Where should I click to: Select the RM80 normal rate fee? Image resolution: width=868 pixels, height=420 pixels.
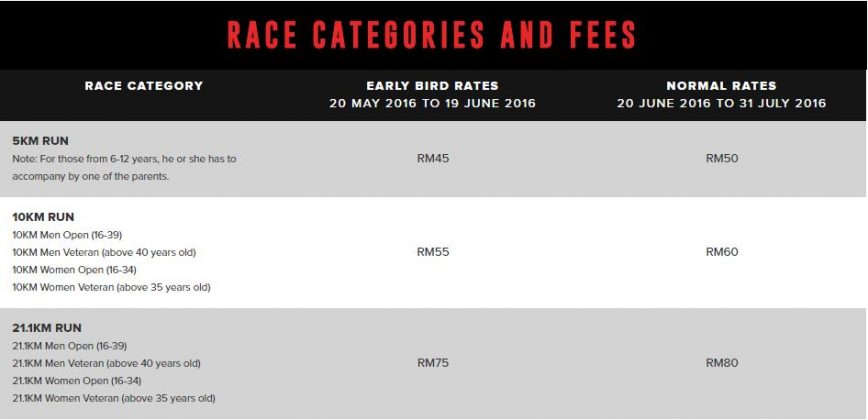(721, 363)
